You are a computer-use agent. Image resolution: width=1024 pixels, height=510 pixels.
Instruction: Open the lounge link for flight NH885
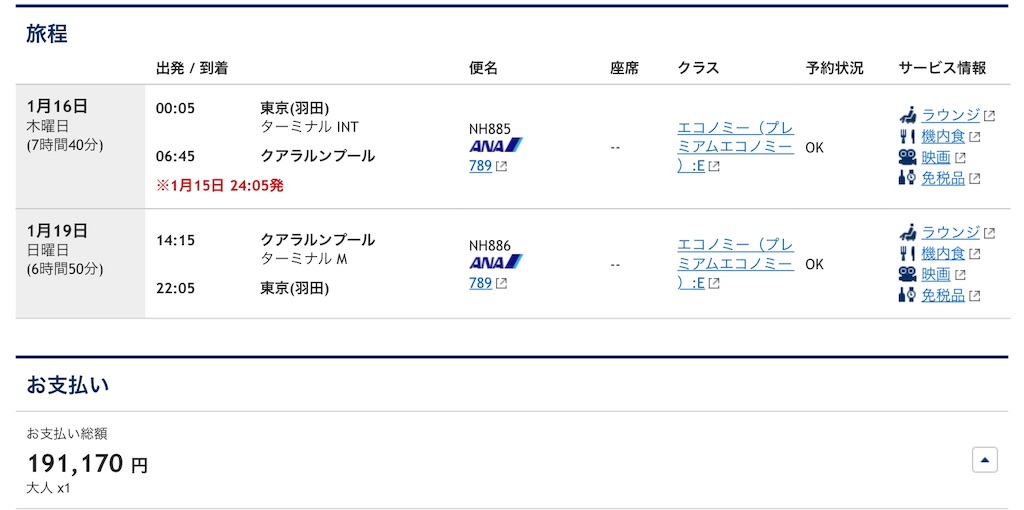pyautogui.click(x=950, y=116)
